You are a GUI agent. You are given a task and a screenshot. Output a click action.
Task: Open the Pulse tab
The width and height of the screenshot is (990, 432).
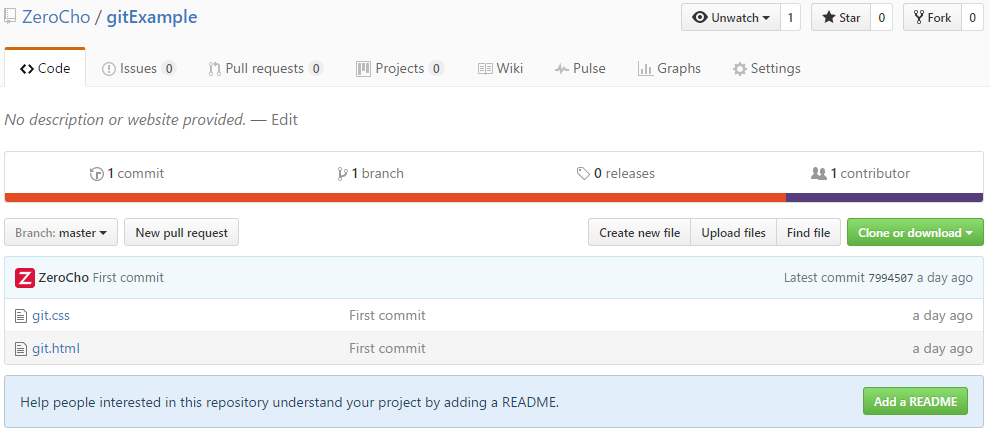coord(580,68)
